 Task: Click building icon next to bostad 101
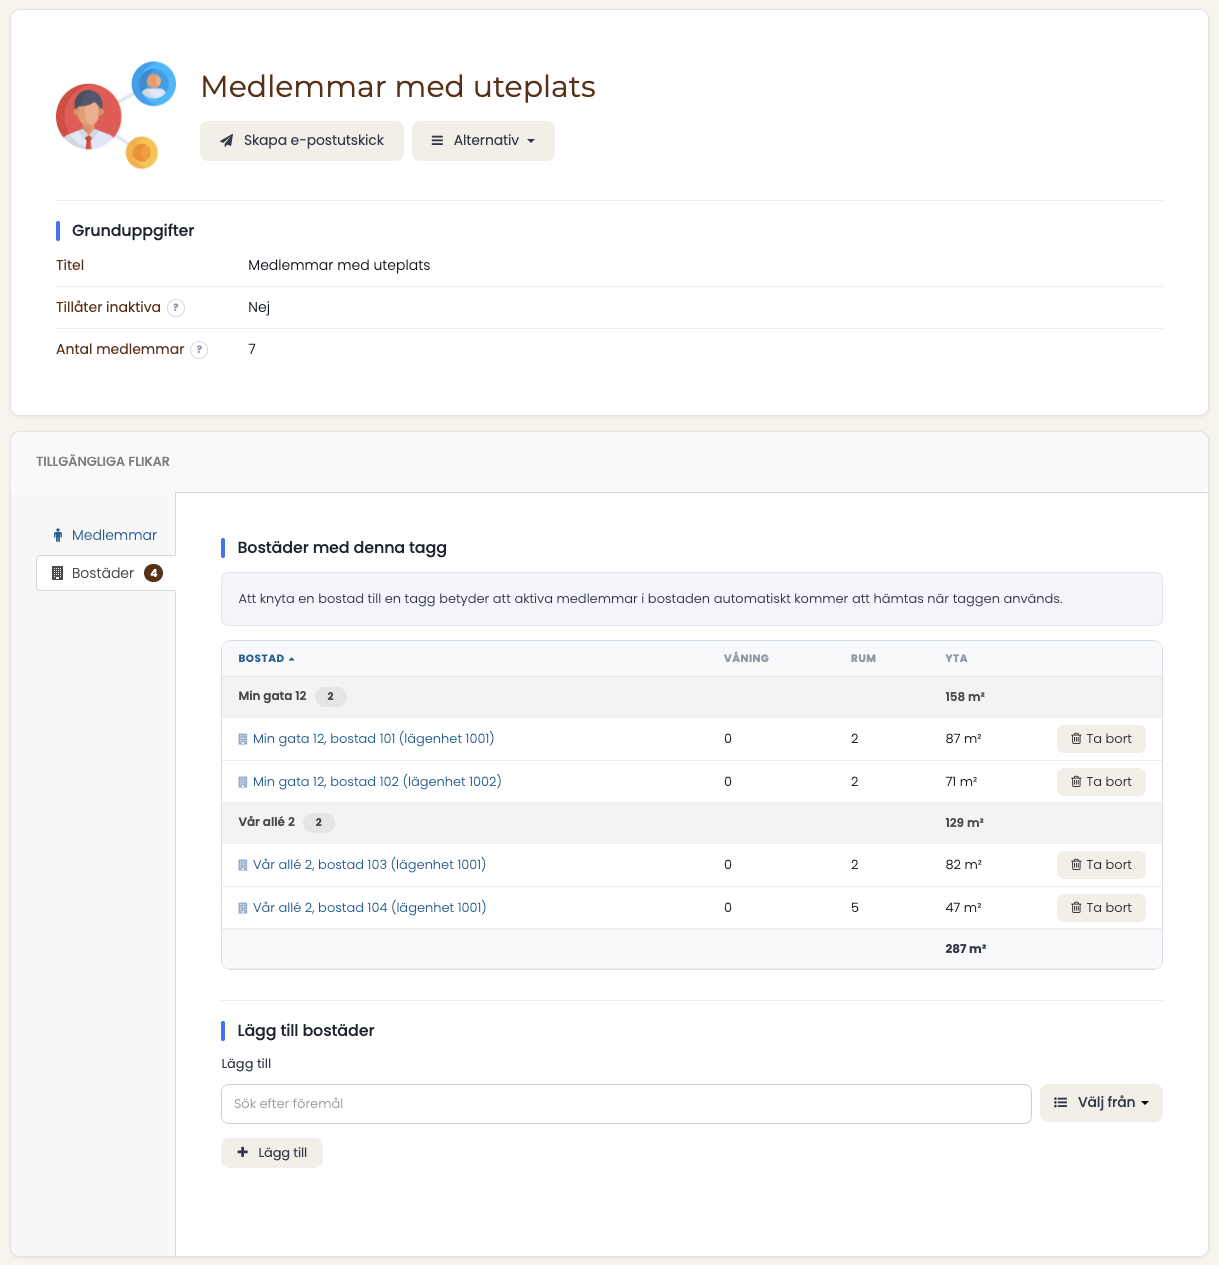click(x=242, y=740)
